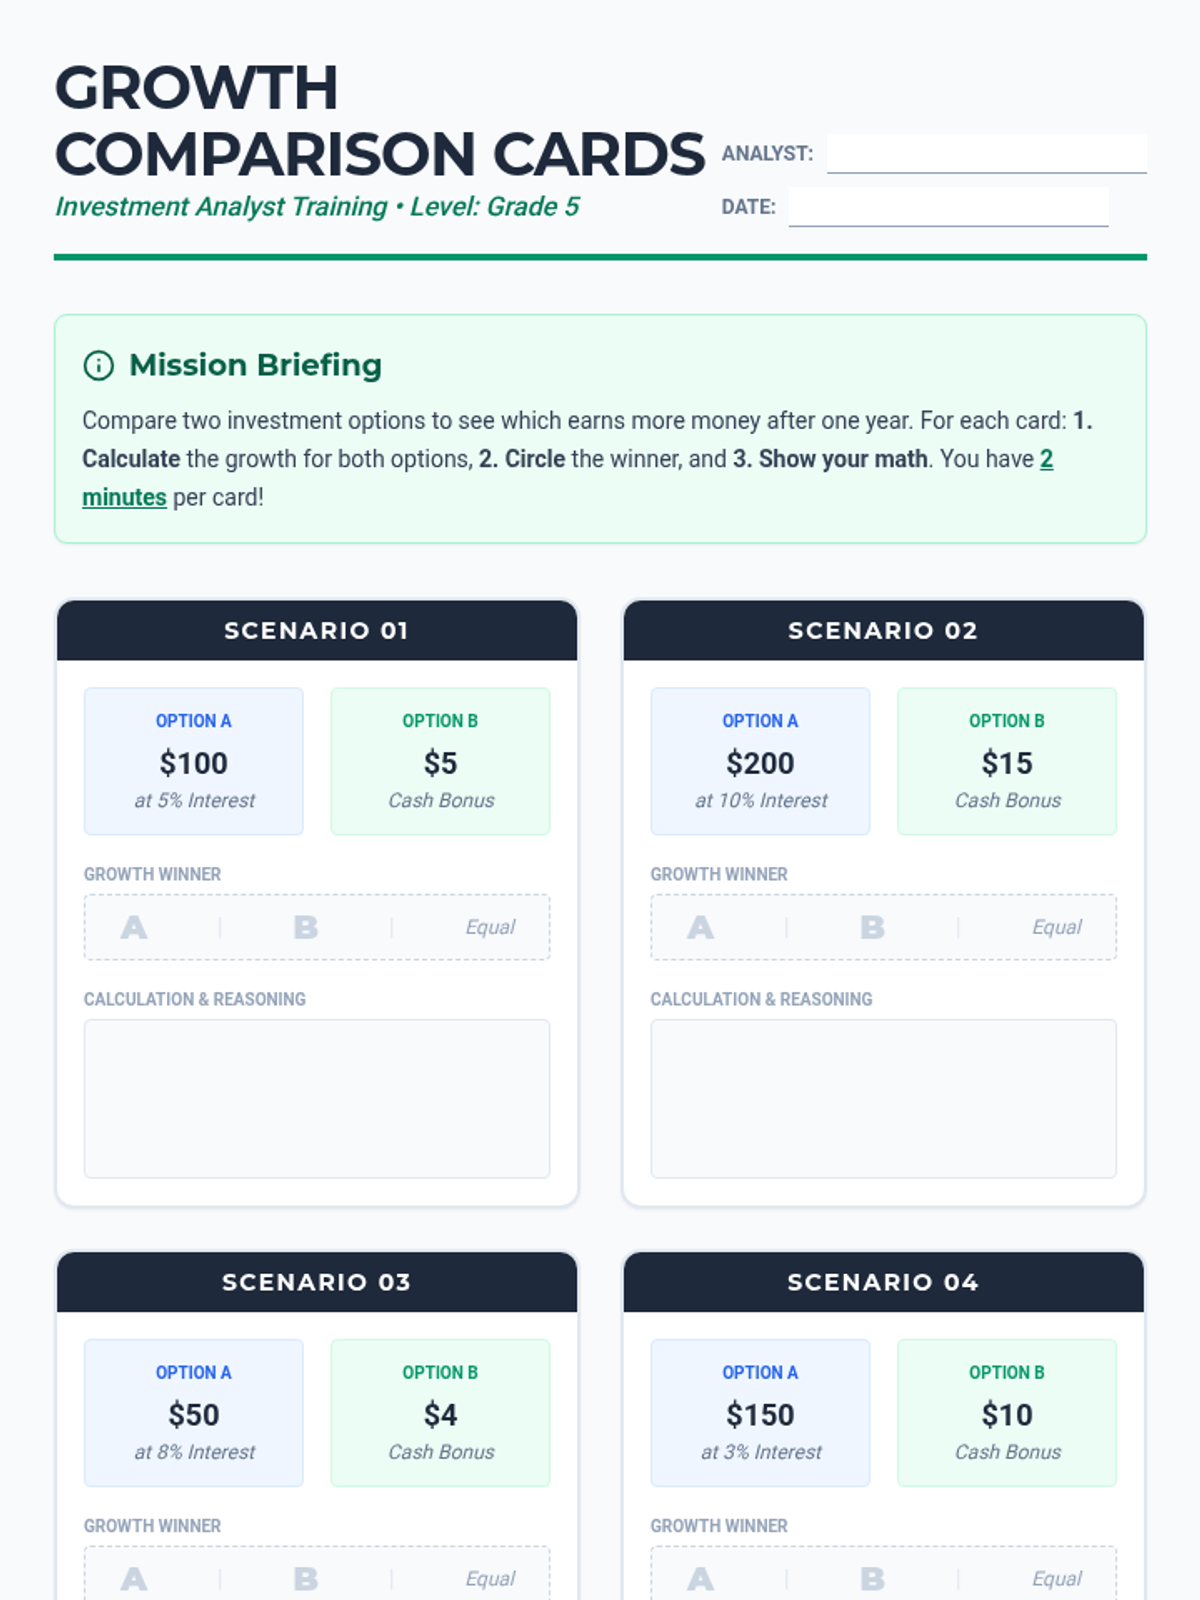
Task: Select winner A in Scenario 01
Action: point(134,927)
